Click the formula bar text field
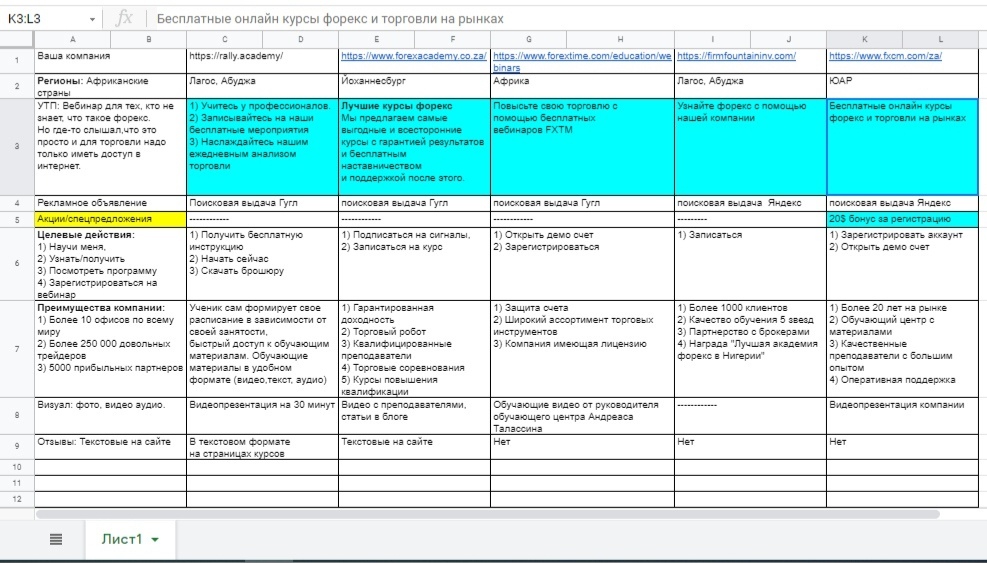 tap(567, 19)
